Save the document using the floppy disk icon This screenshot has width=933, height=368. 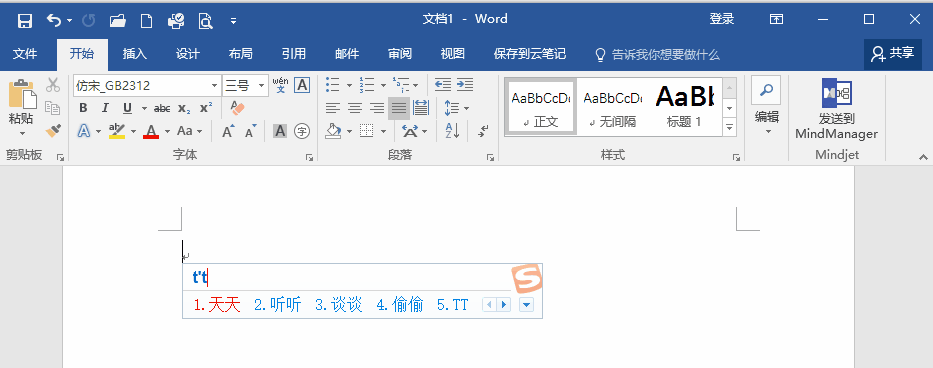(x=24, y=21)
